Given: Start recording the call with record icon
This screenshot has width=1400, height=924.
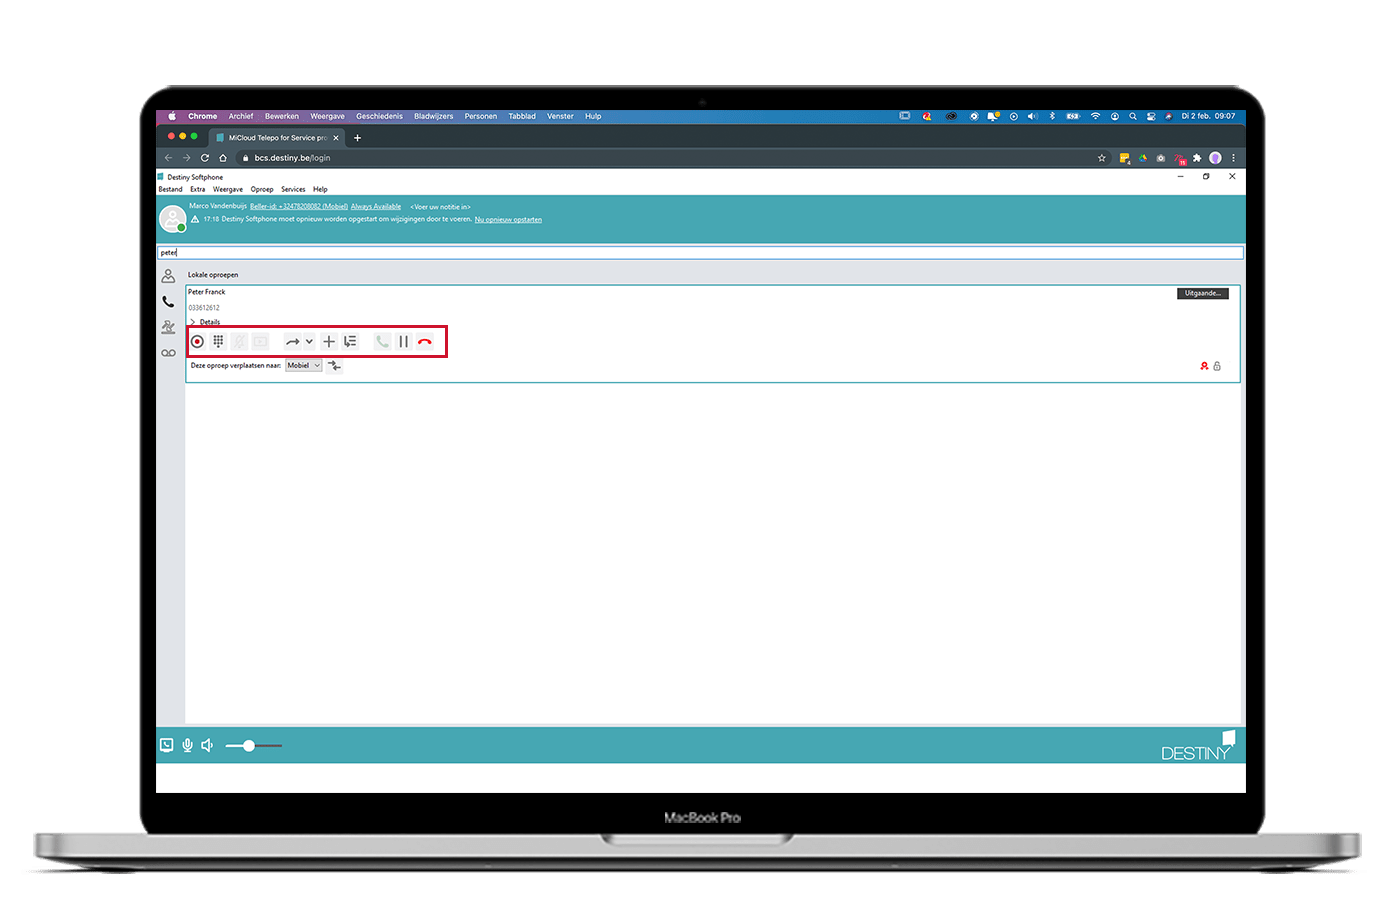Looking at the screenshot, I should 197,342.
